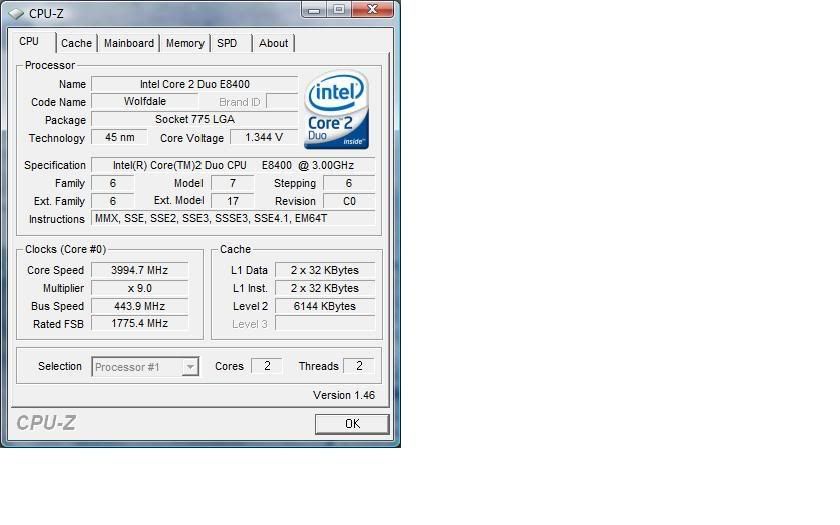Click the Code Name value 'Wolfdale'

click(x=145, y=101)
